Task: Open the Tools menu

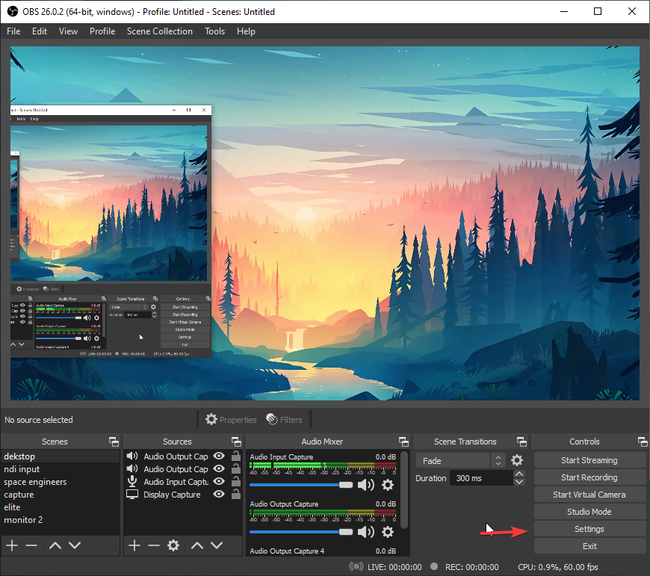Action: coord(215,31)
